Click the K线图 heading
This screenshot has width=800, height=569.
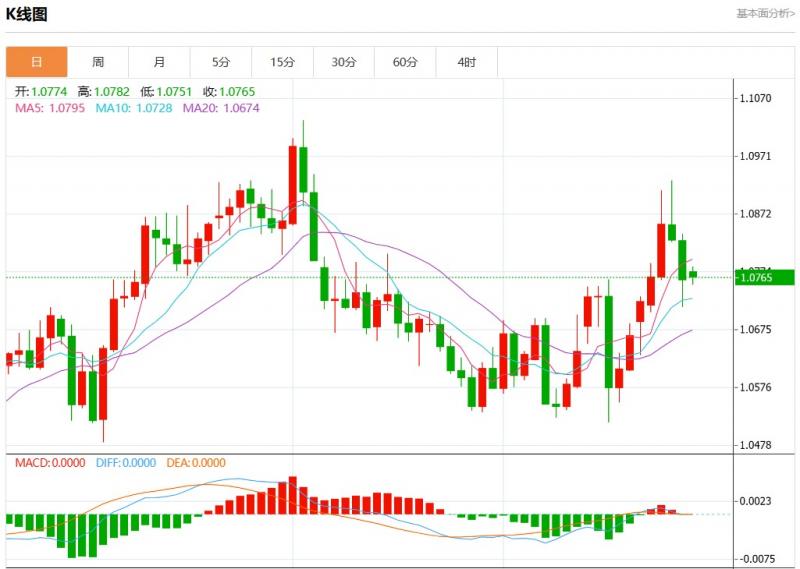(x=27, y=14)
